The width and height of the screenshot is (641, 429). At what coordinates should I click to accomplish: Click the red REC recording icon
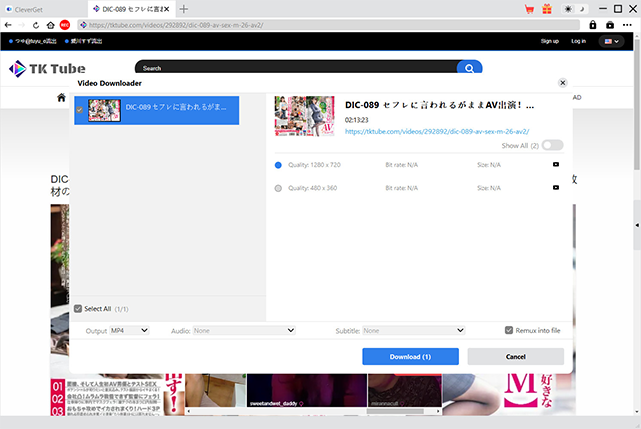(65, 25)
